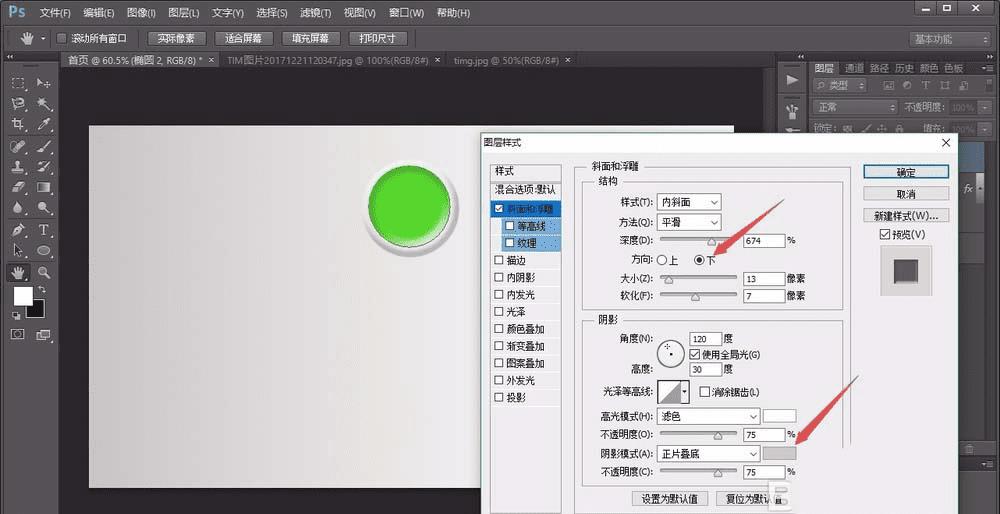1000x514 pixels.
Task: Select the Lasso tool
Action: [18, 103]
